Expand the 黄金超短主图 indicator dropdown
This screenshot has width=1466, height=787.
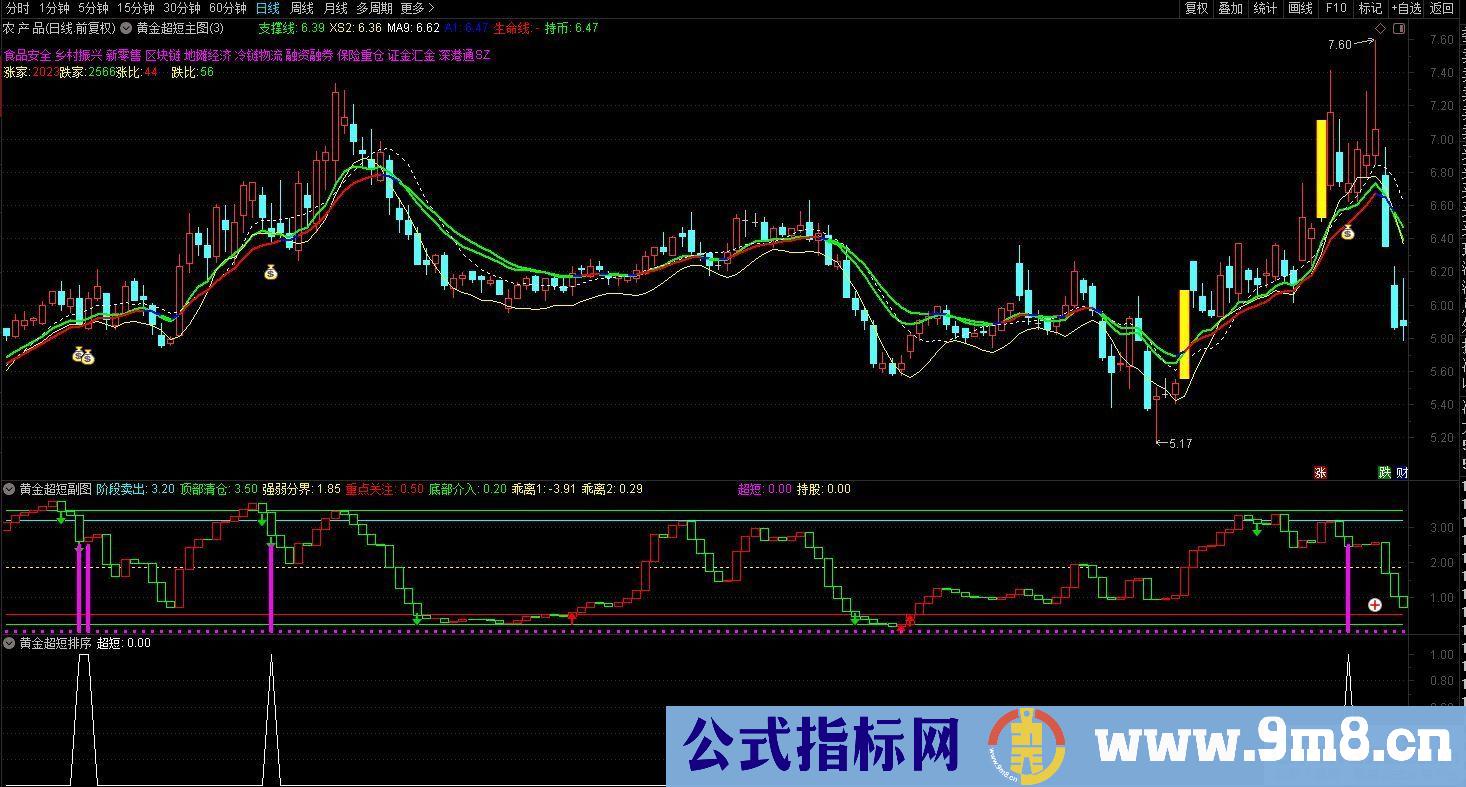click(126, 28)
